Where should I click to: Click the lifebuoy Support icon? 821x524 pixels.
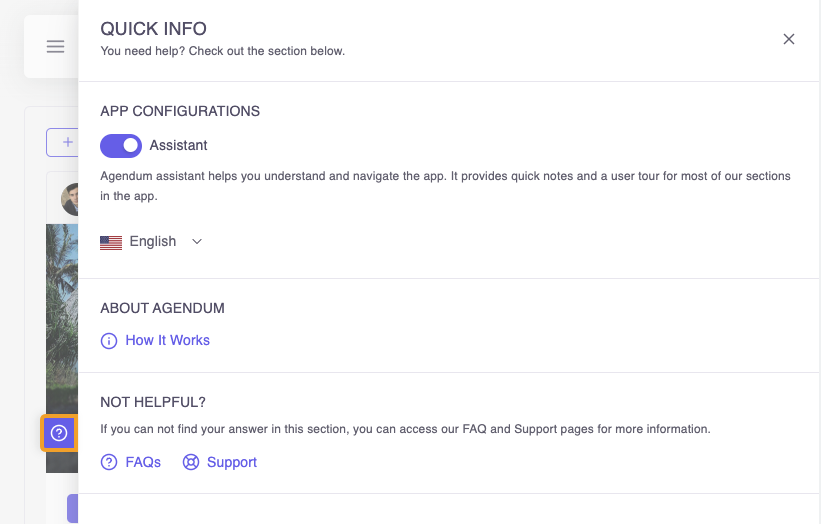click(191, 462)
